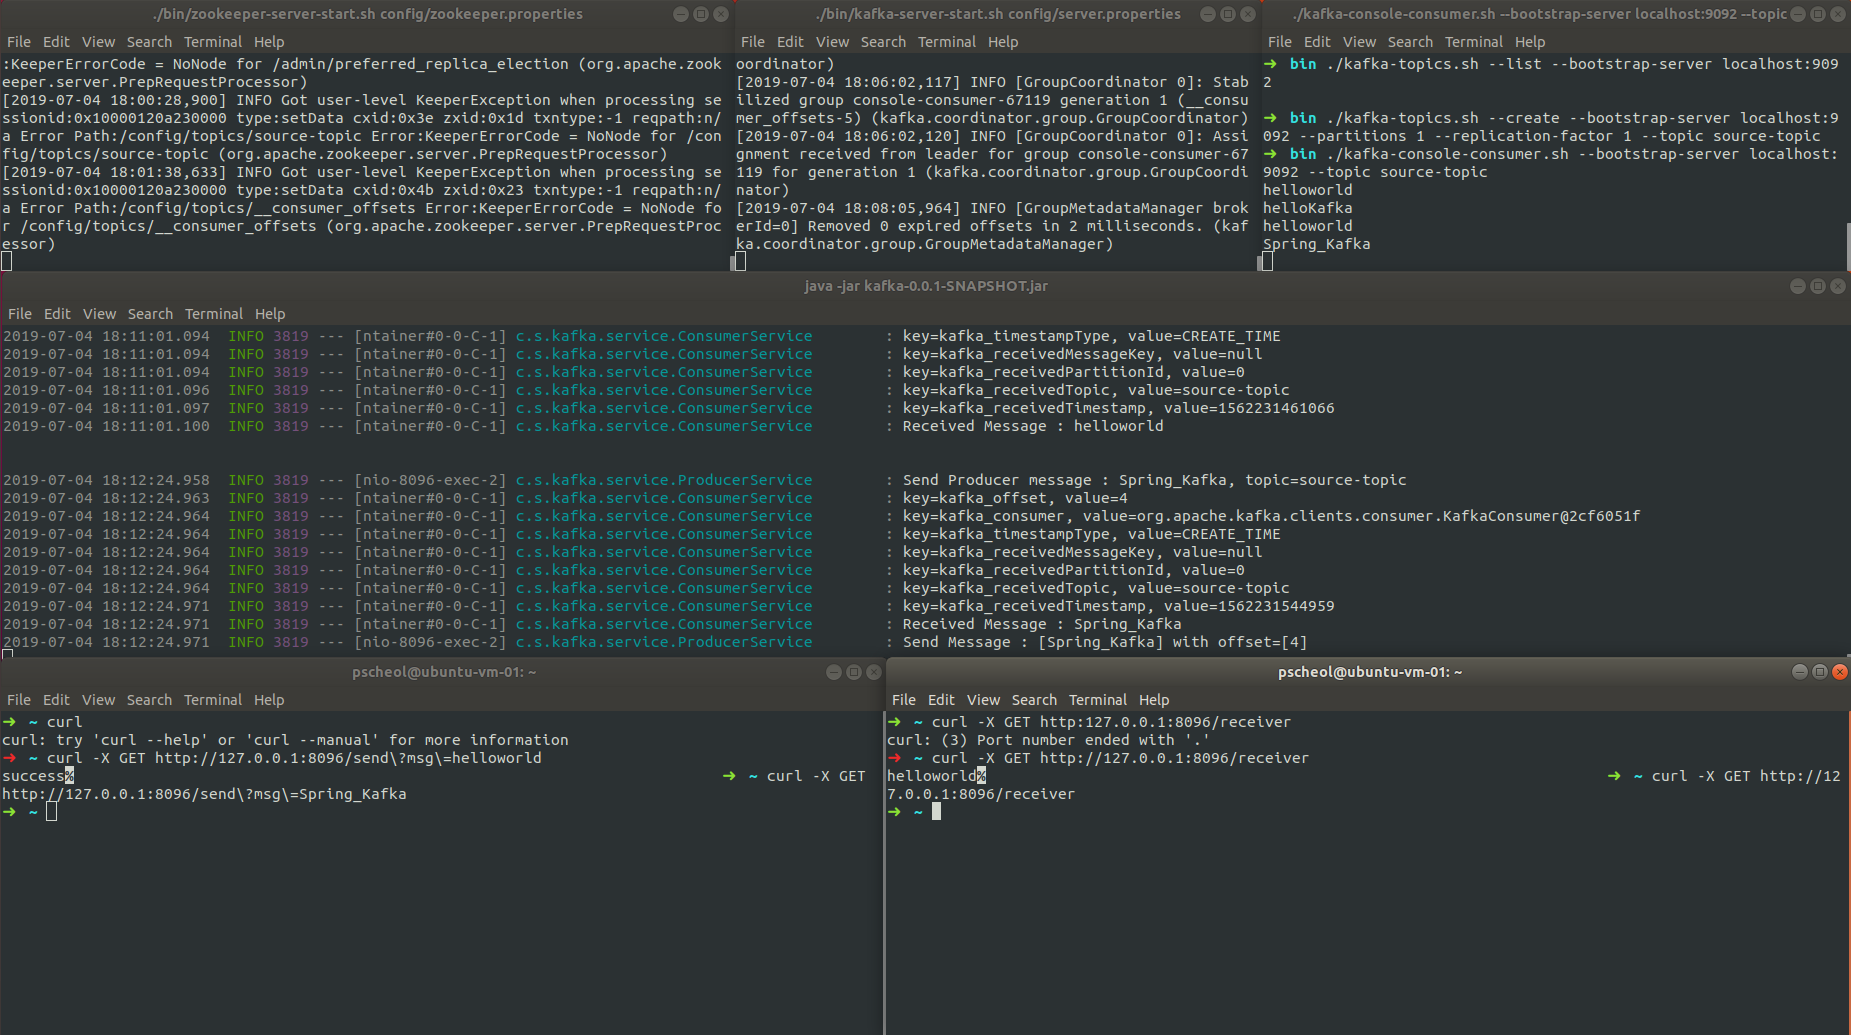Image resolution: width=1851 pixels, height=1035 pixels.
Task: Open File menu in kafka-server-start terminal
Action: tap(753, 42)
